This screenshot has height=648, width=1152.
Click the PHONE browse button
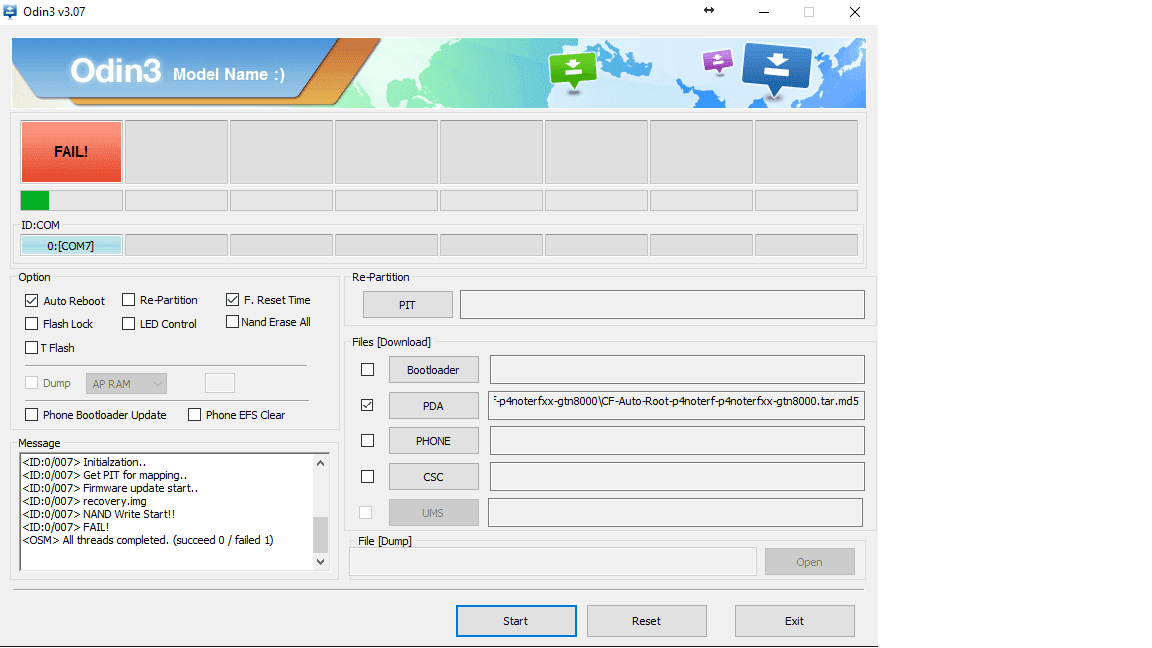pyautogui.click(x=433, y=441)
